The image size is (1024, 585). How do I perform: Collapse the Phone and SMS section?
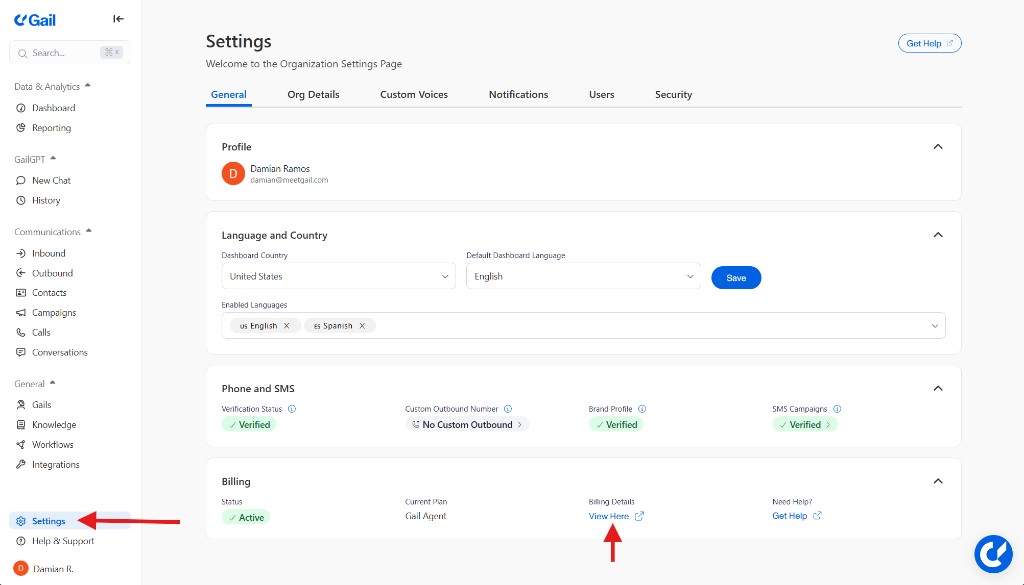[x=938, y=388]
